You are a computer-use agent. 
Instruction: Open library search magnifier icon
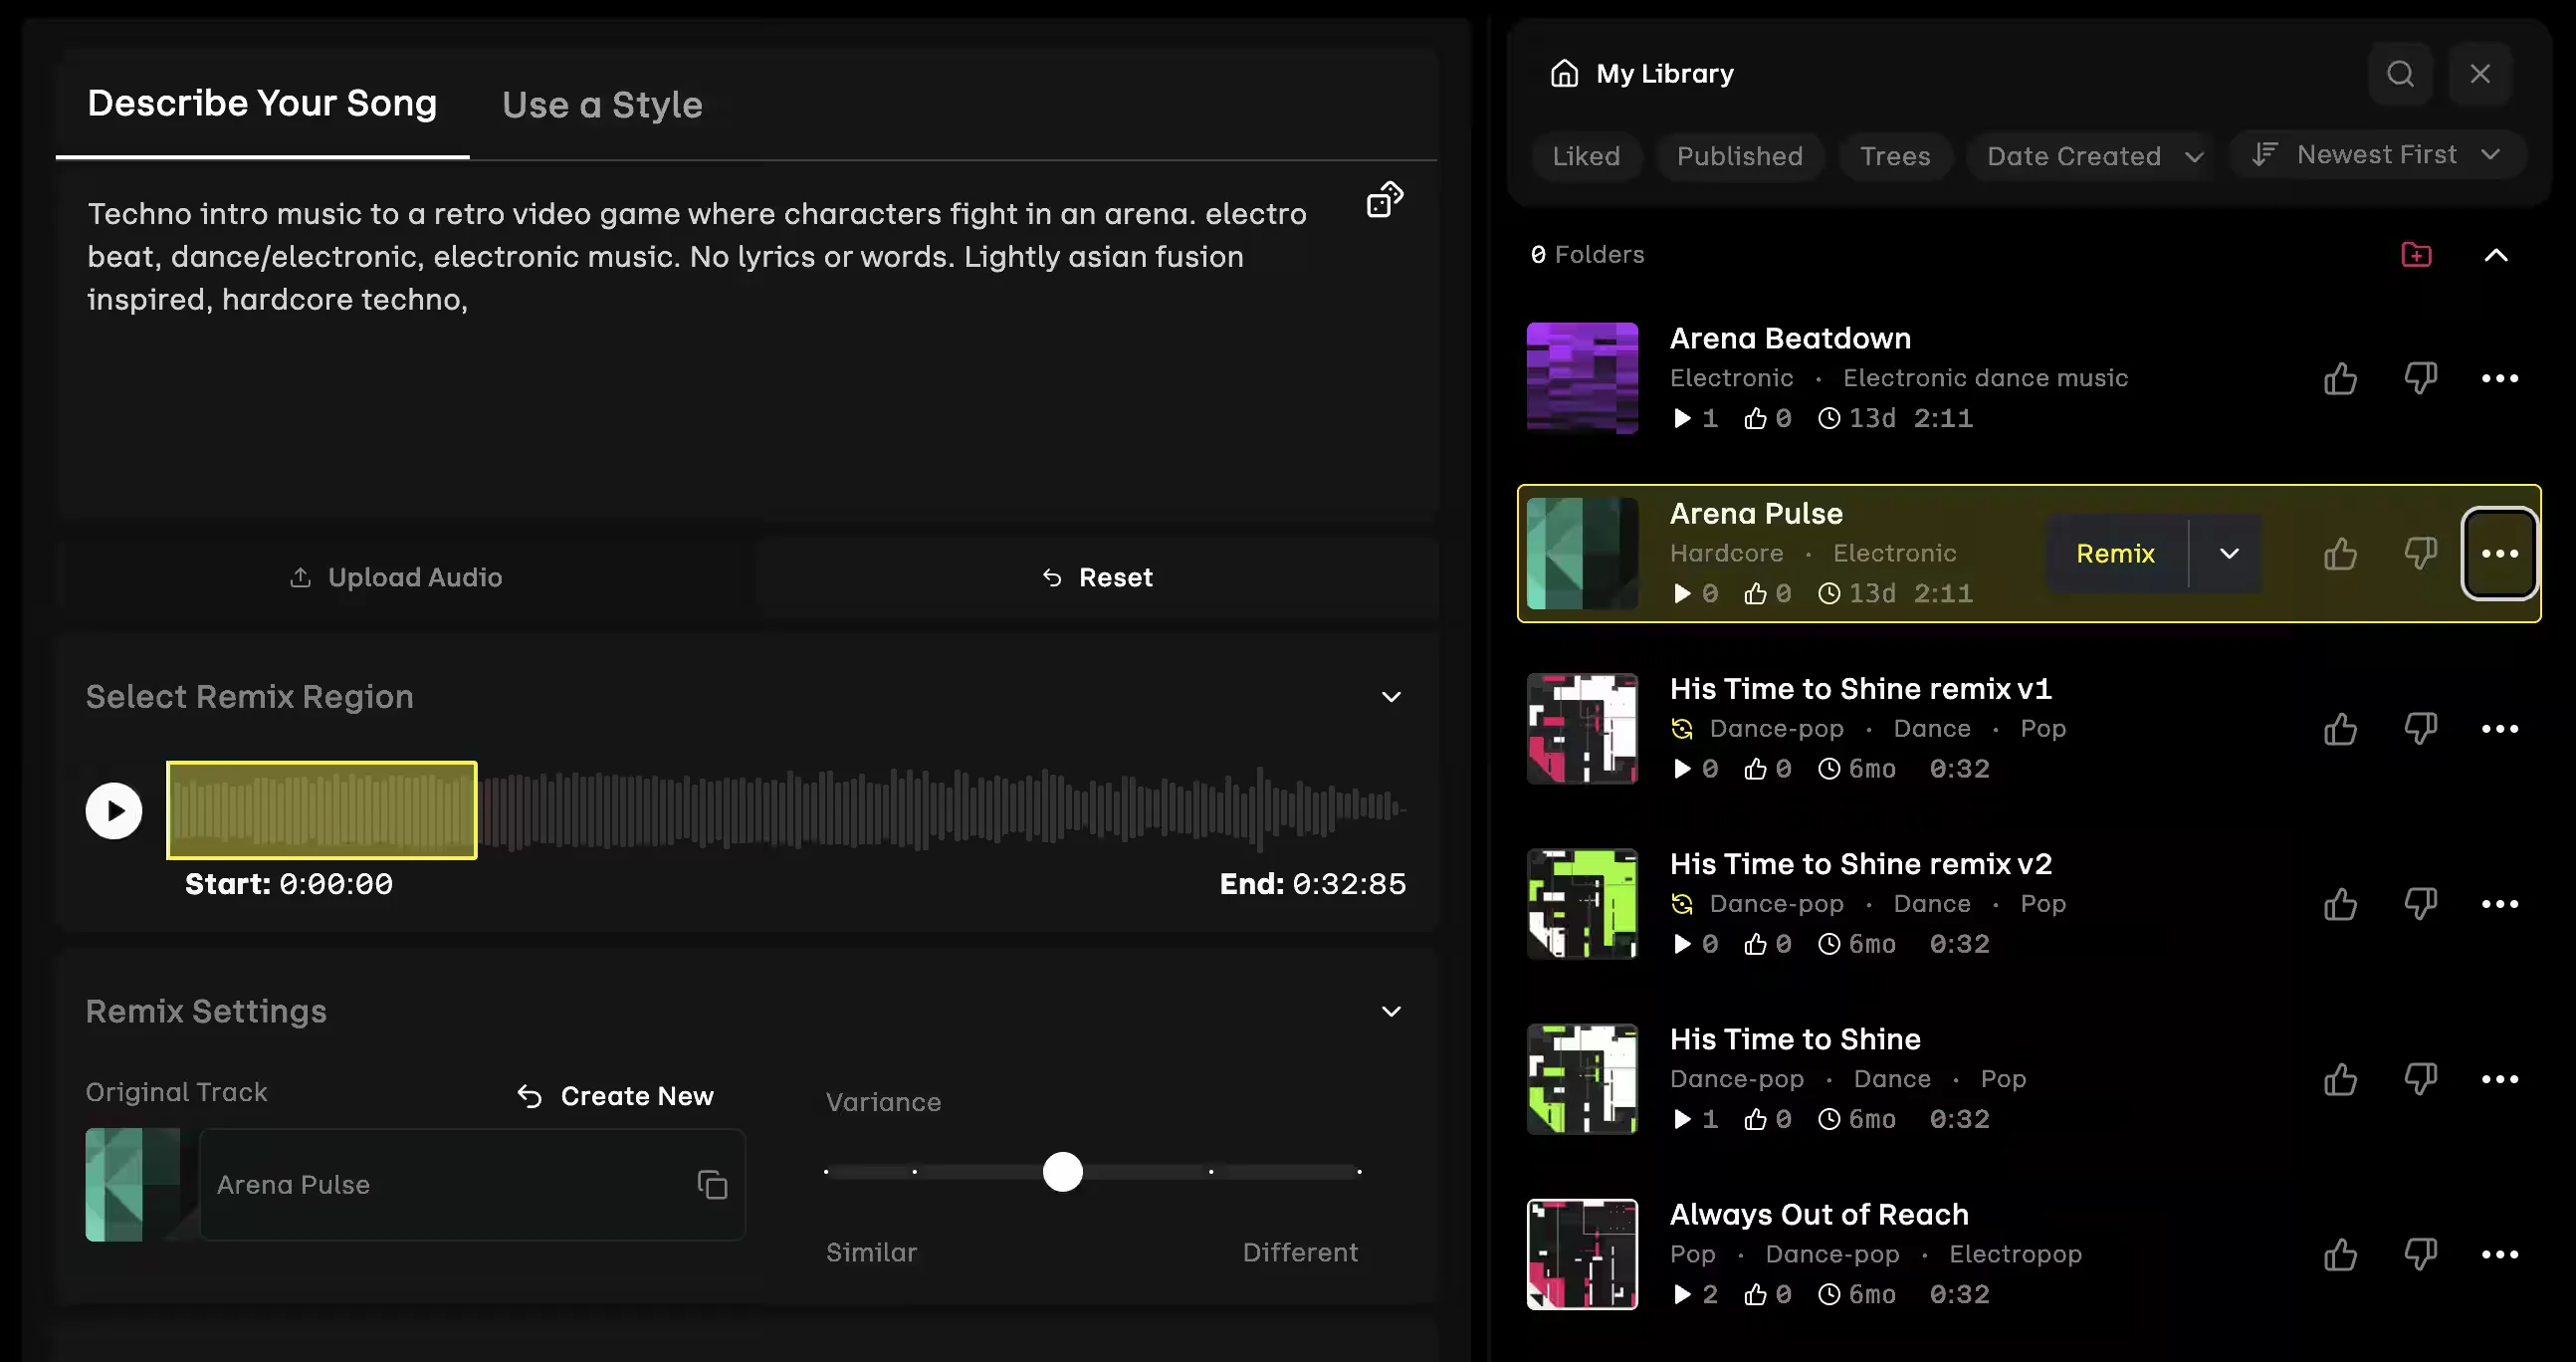[x=2400, y=74]
